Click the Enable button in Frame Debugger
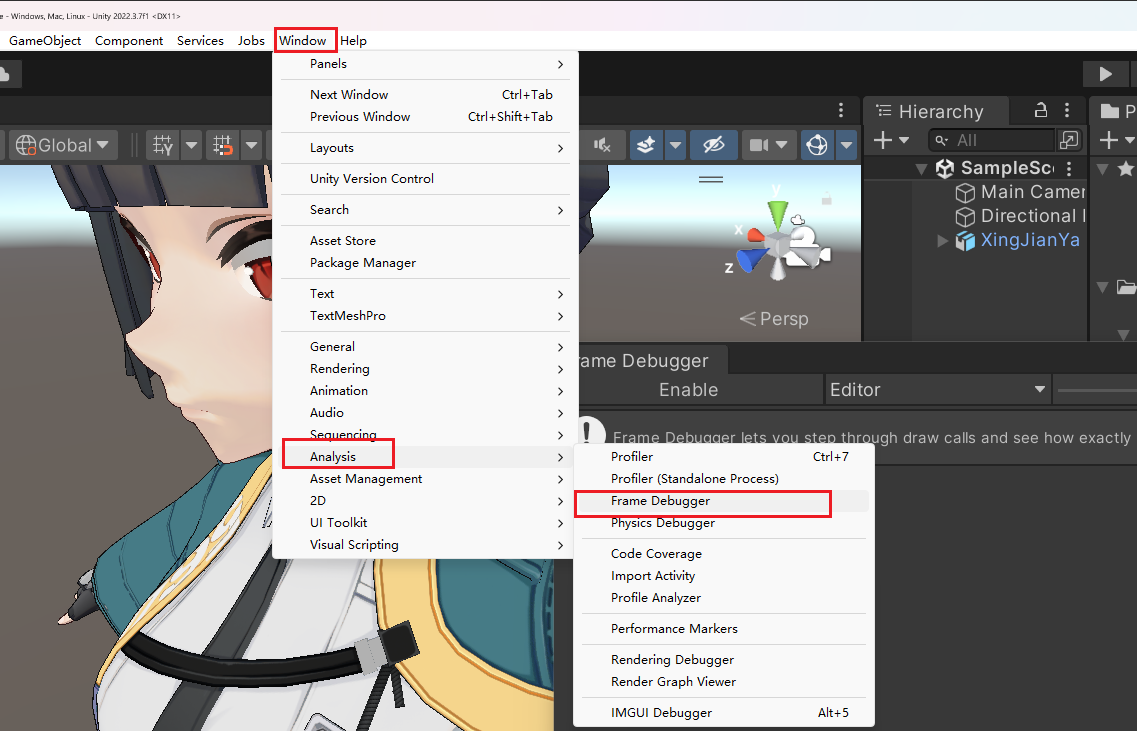 [688, 390]
